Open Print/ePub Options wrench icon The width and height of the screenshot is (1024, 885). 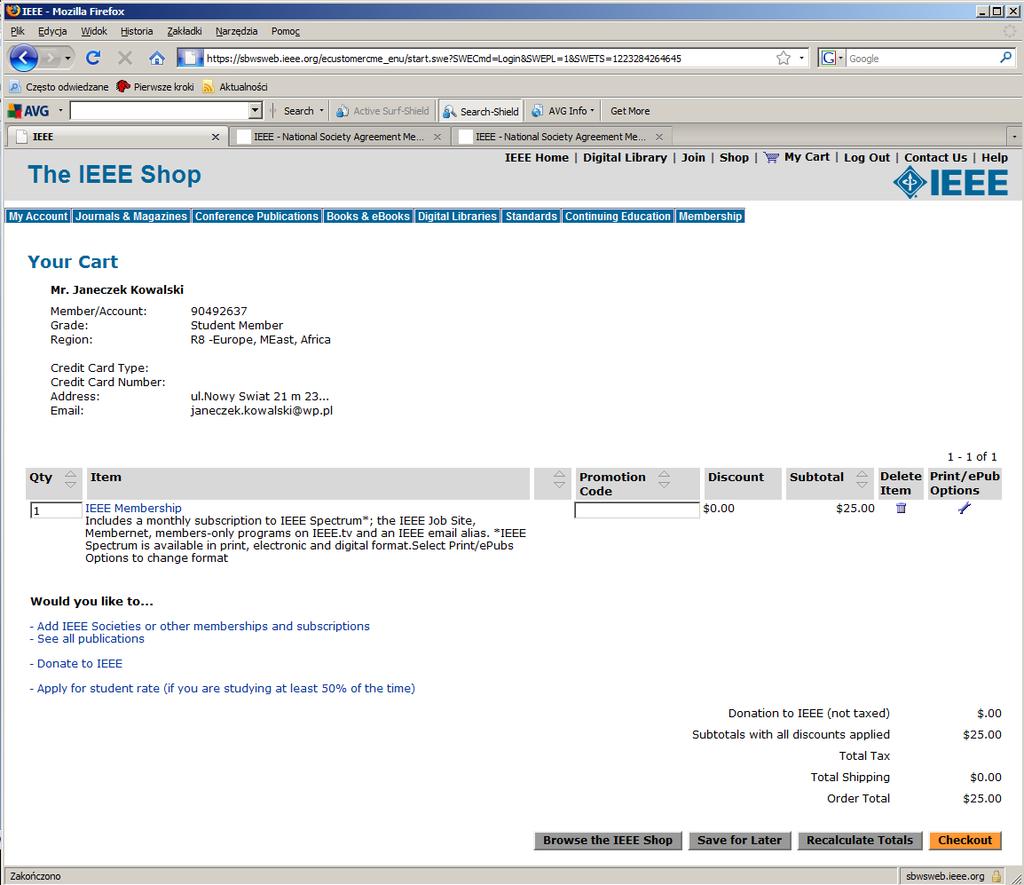pos(964,508)
